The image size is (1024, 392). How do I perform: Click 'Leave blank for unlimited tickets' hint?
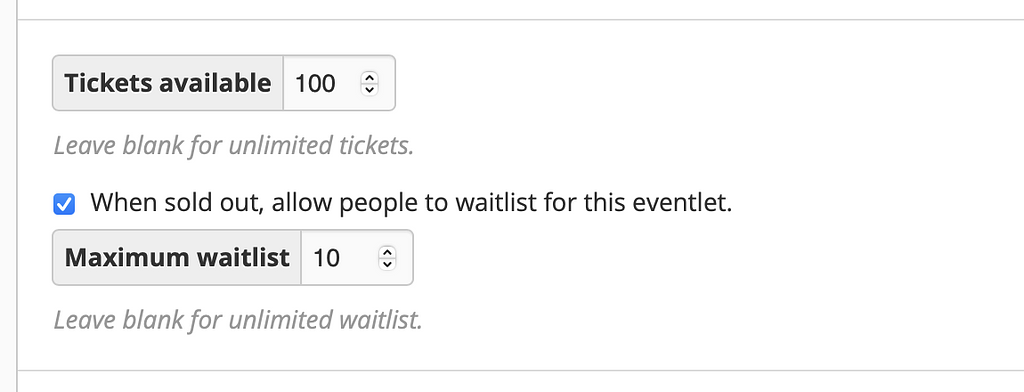click(x=234, y=146)
